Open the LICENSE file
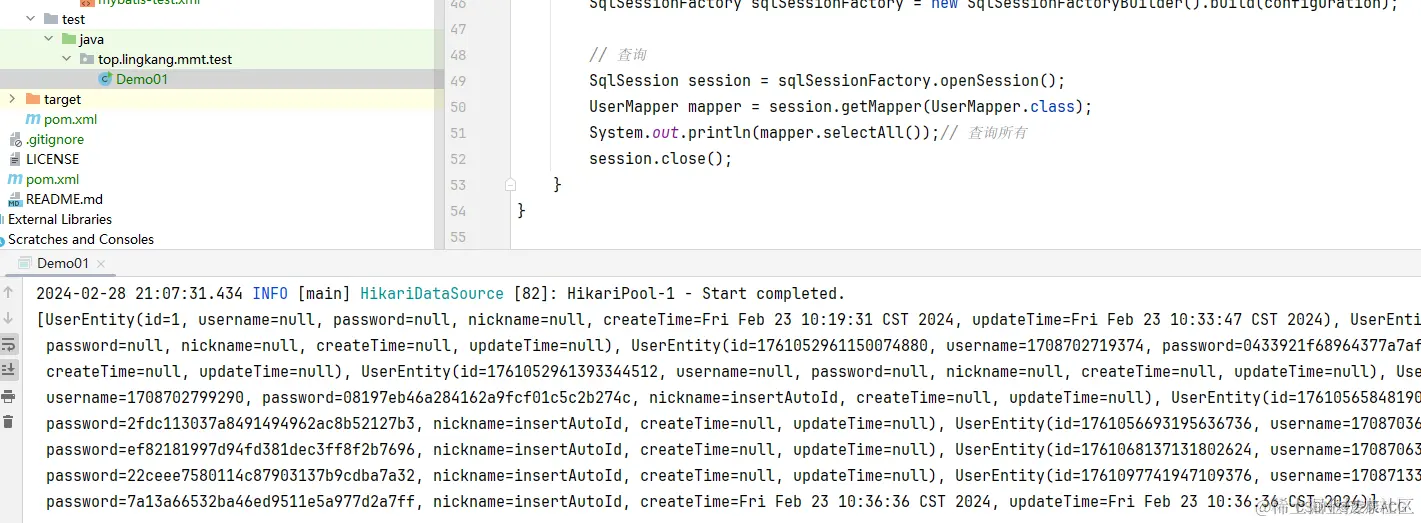 pyautogui.click(x=52, y=159)
